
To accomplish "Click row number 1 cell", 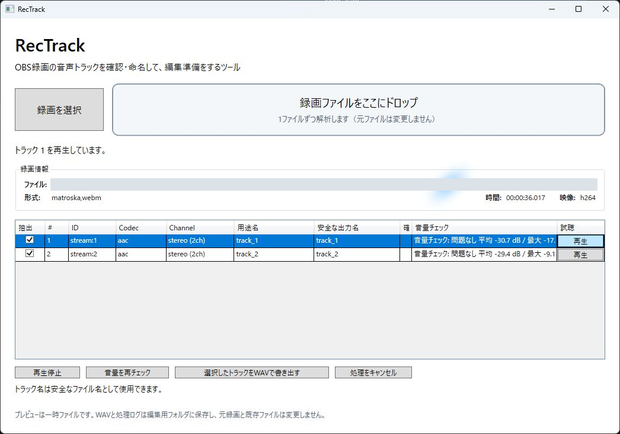I will coord(57,241).
